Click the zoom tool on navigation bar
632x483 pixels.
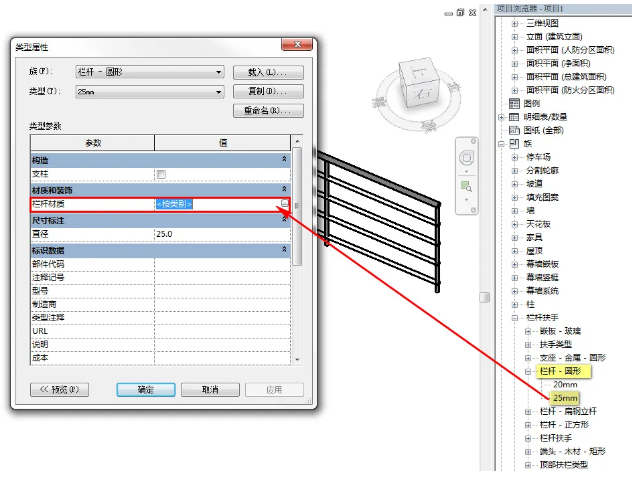click(467, 186)
